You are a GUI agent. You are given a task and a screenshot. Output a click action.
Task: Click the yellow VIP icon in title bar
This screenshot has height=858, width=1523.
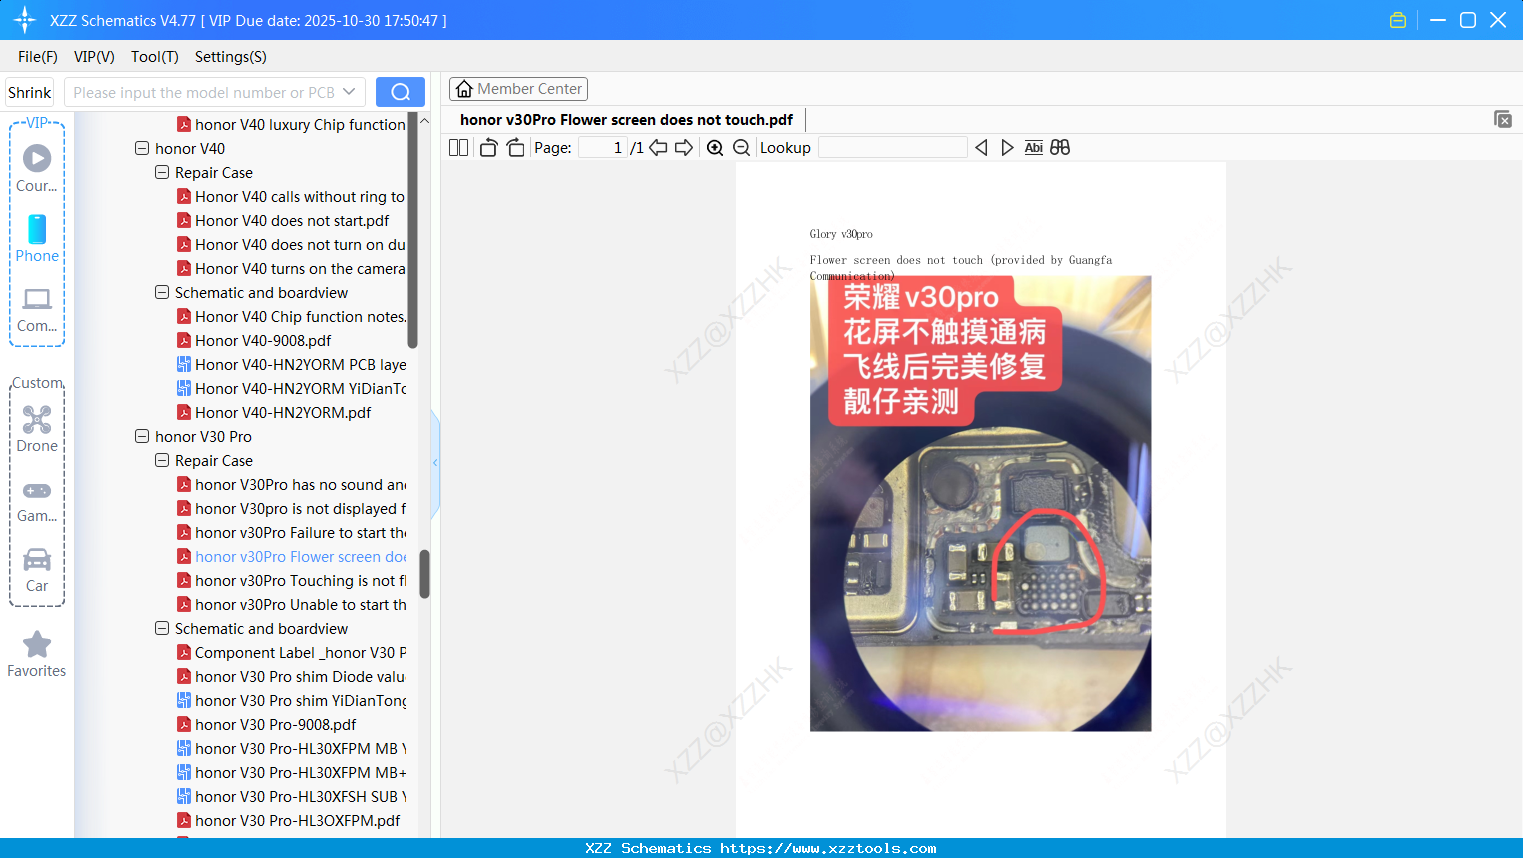1398,20
